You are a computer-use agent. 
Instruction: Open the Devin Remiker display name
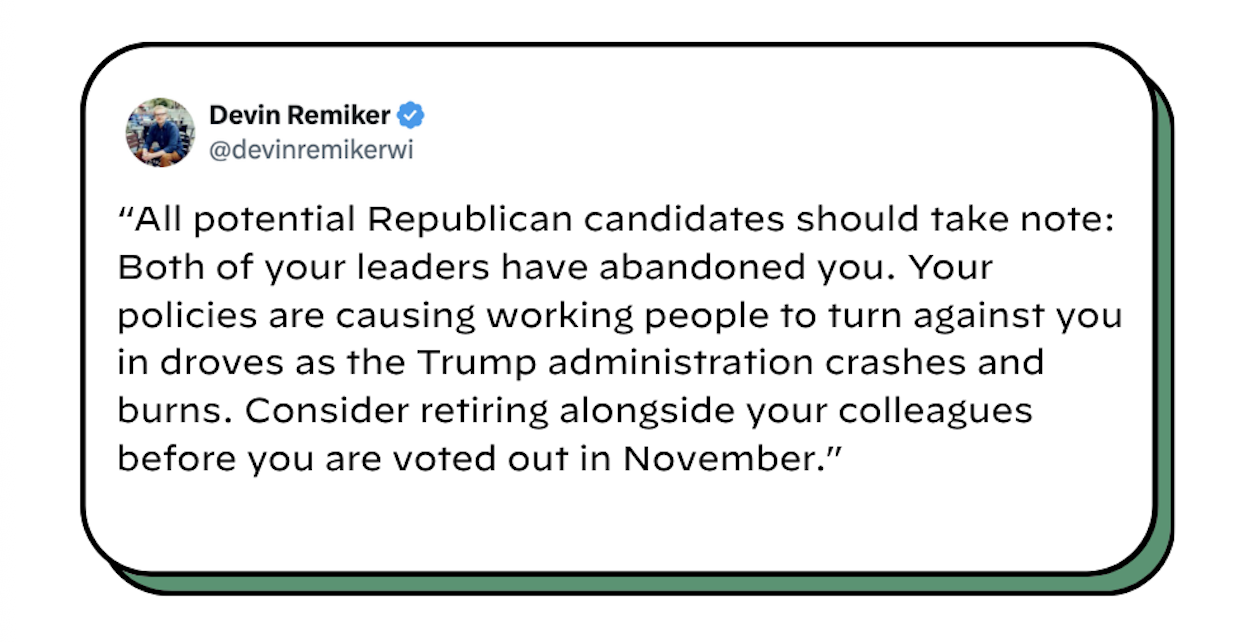click(299, 116)
